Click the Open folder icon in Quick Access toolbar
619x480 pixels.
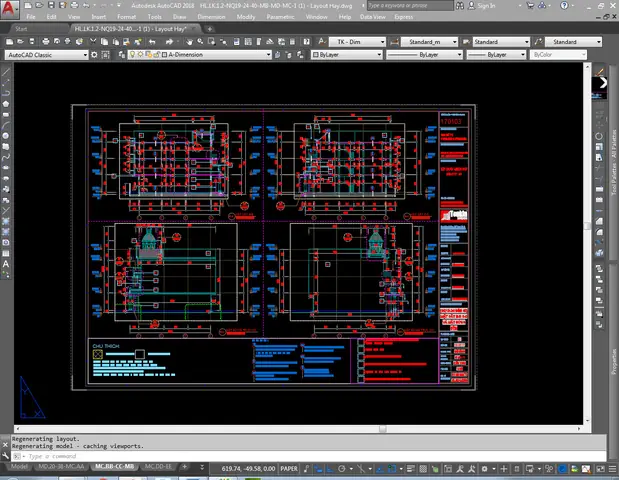[39, 6]
